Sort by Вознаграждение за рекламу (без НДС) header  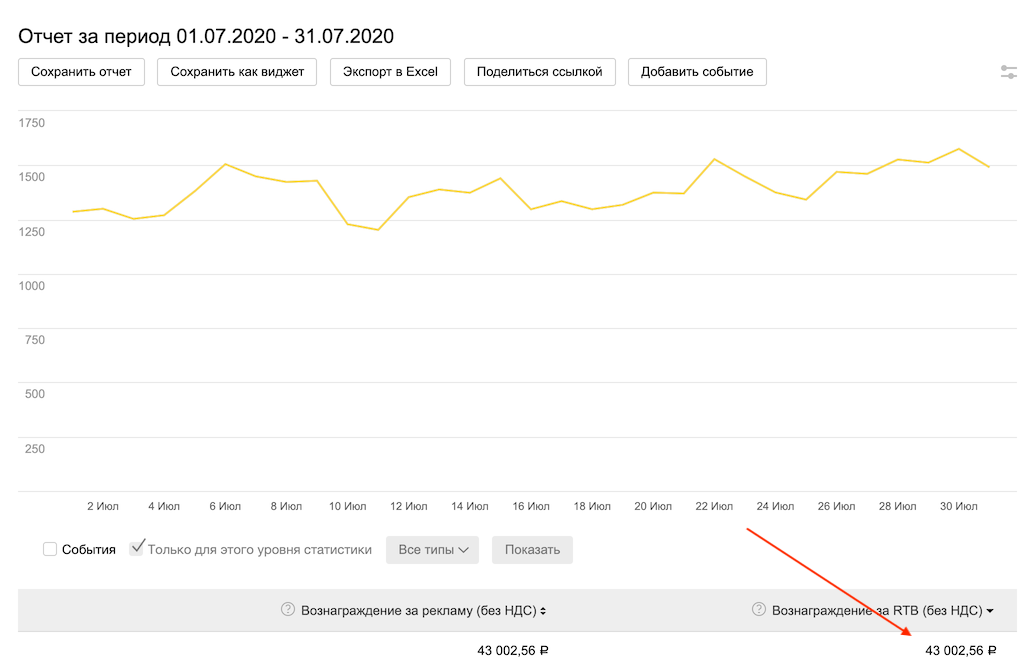(418, 610)
